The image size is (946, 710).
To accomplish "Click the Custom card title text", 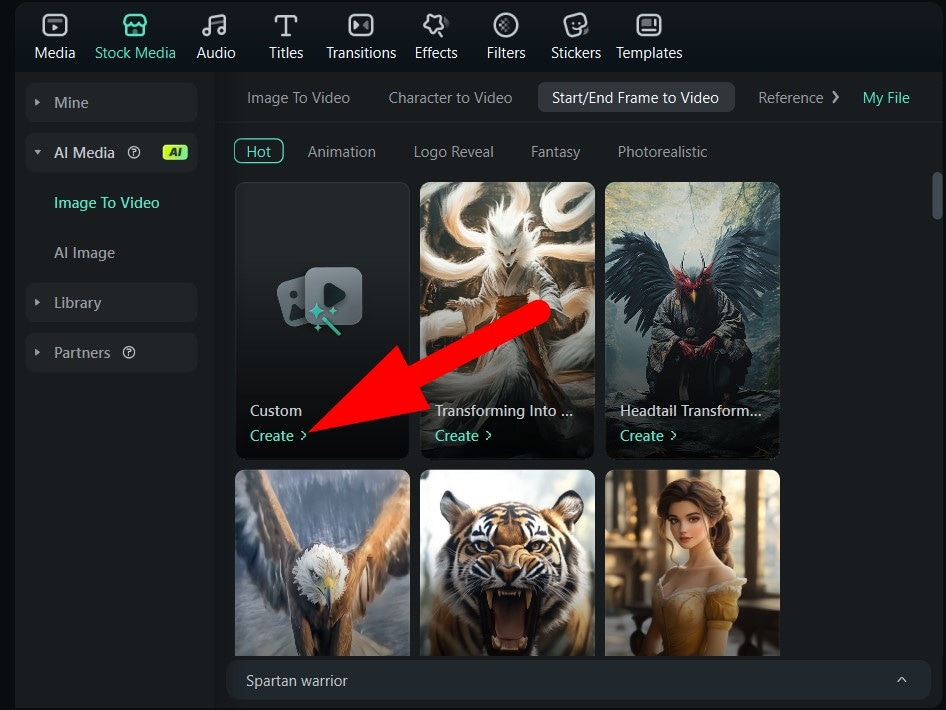I will point(276,411).
